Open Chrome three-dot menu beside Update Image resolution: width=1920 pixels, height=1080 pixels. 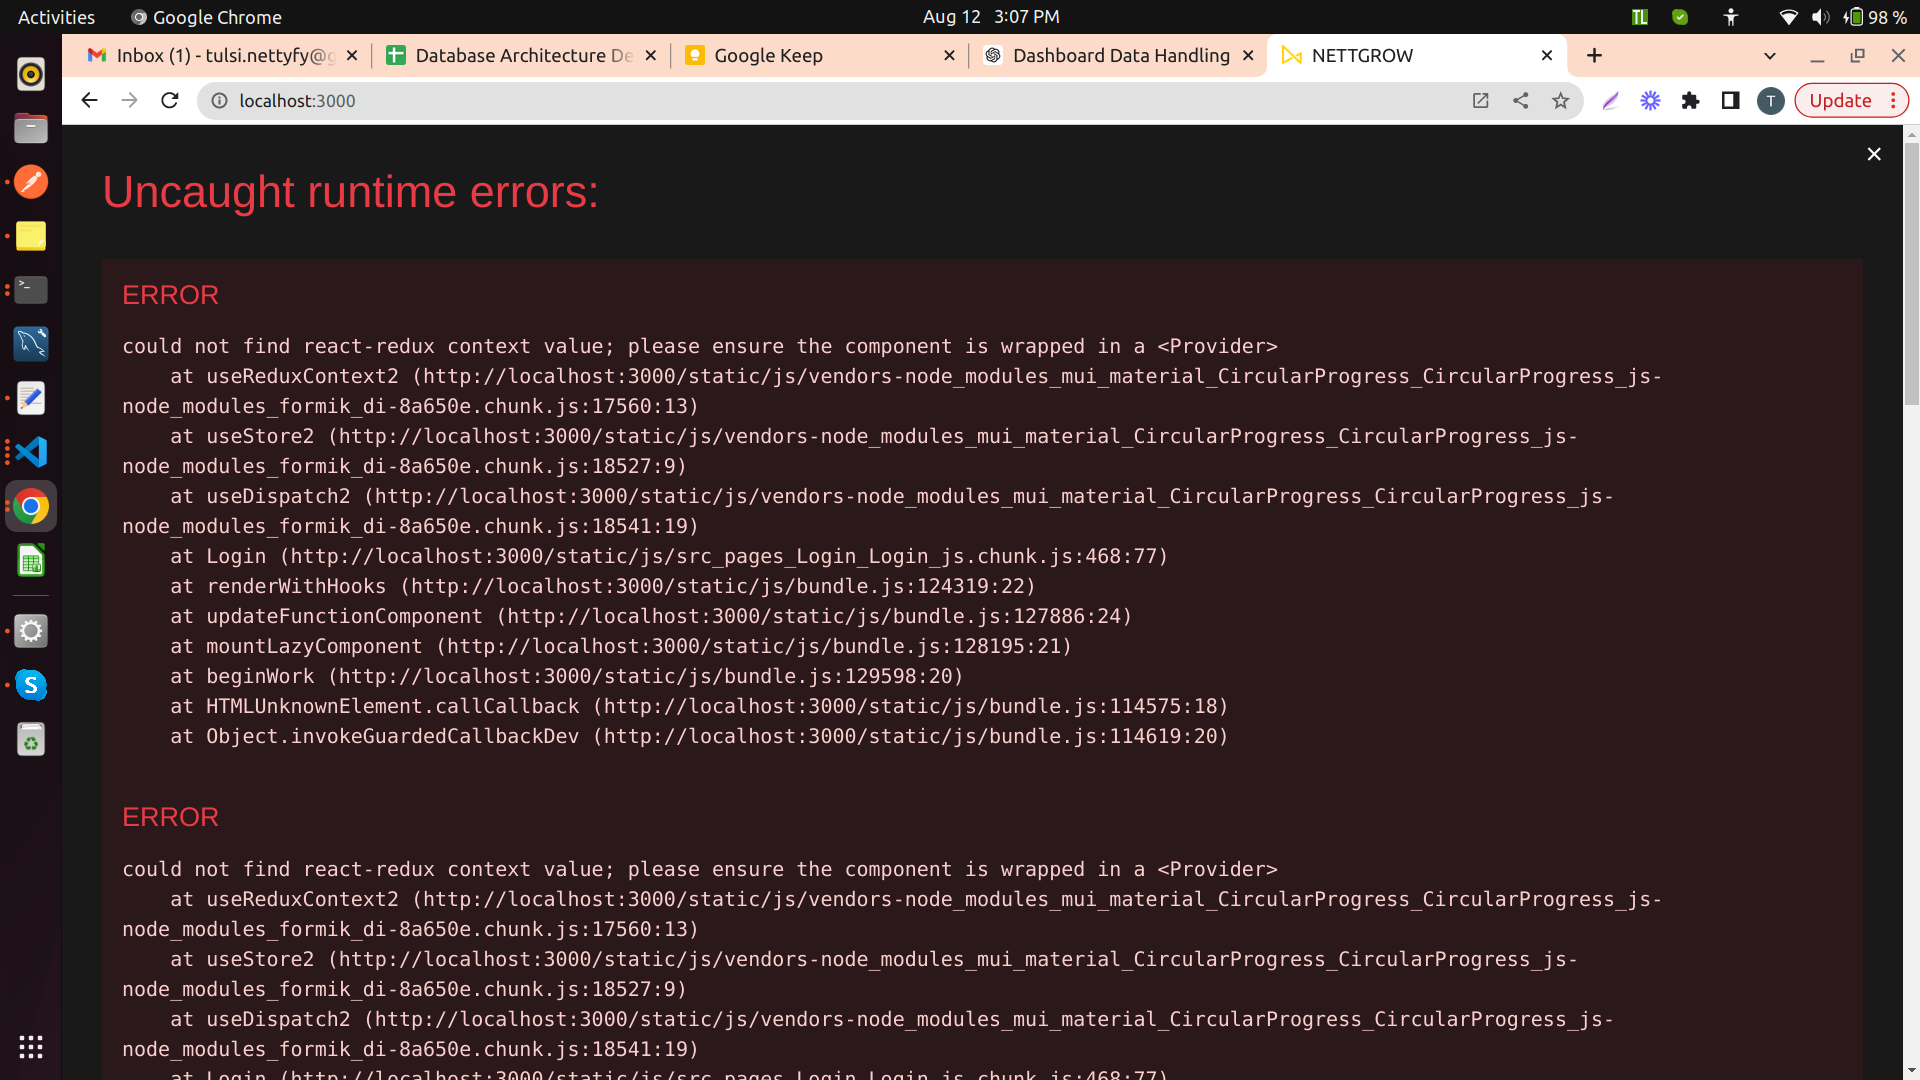pyautogui.click(x=1893, y=100)
